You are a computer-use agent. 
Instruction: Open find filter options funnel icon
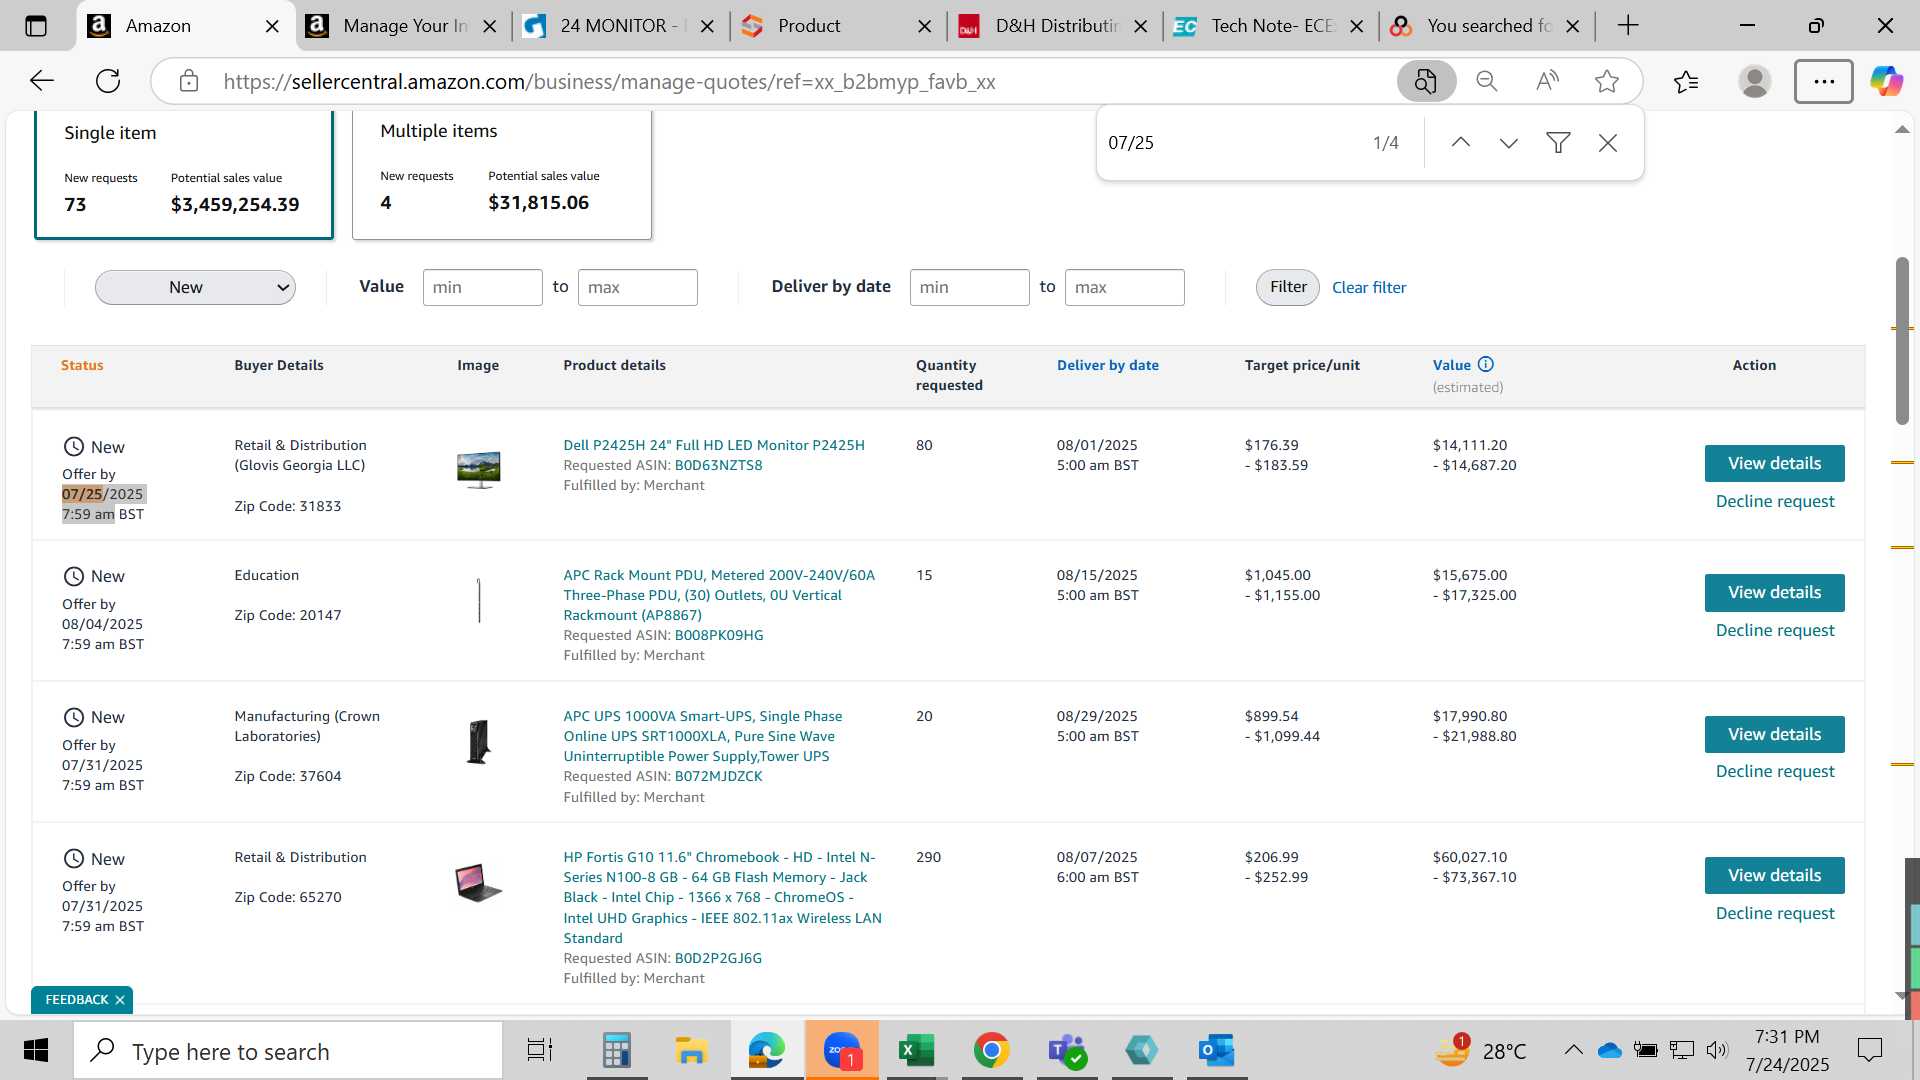click(1558, 143)
